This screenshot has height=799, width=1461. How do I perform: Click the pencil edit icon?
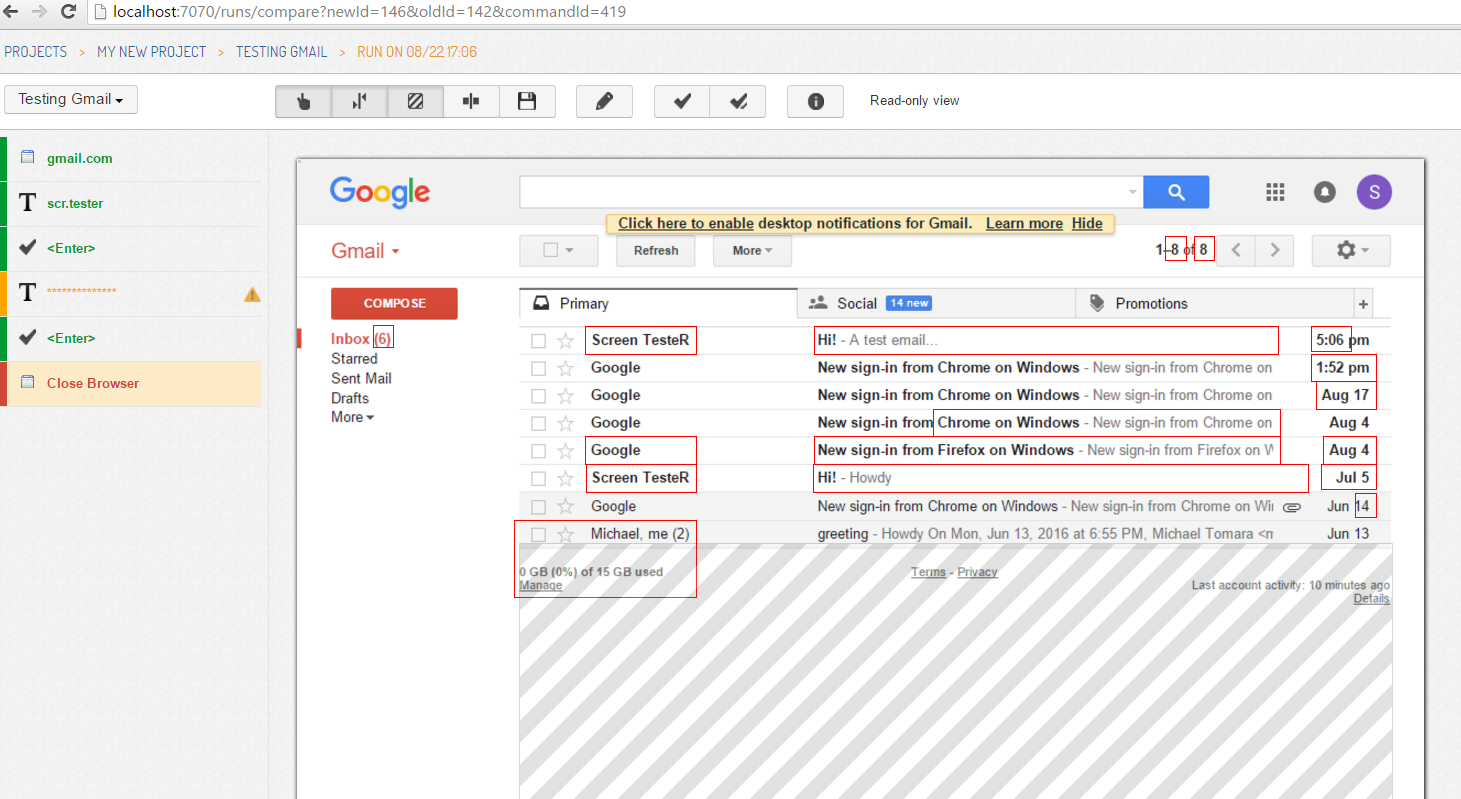click(604, 101)
